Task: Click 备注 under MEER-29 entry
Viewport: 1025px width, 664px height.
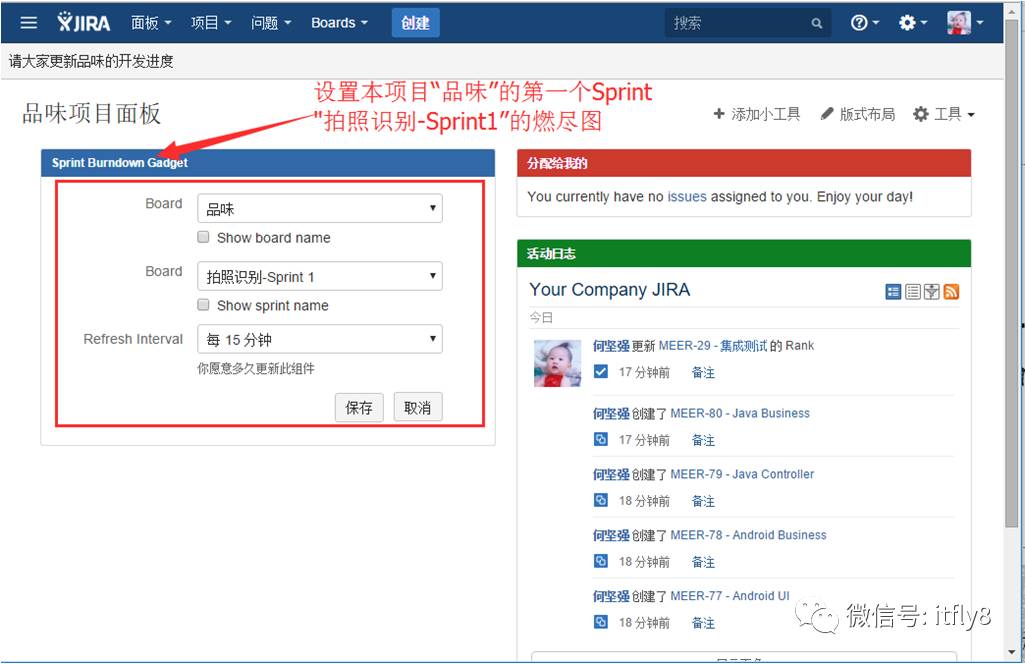Action: pos(703,373)
